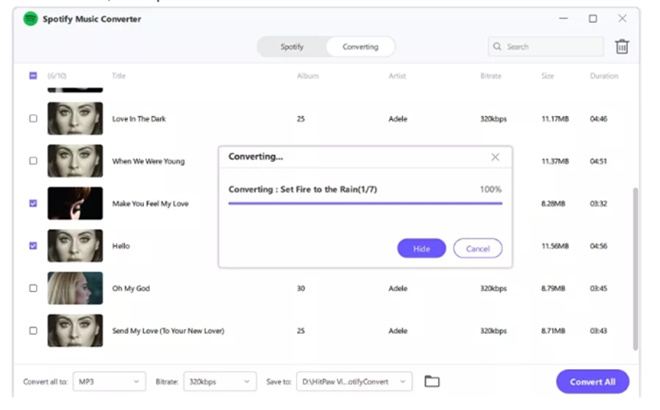660x410 pixels.
Task: Select the Converting tab
Action: point(360,47)
